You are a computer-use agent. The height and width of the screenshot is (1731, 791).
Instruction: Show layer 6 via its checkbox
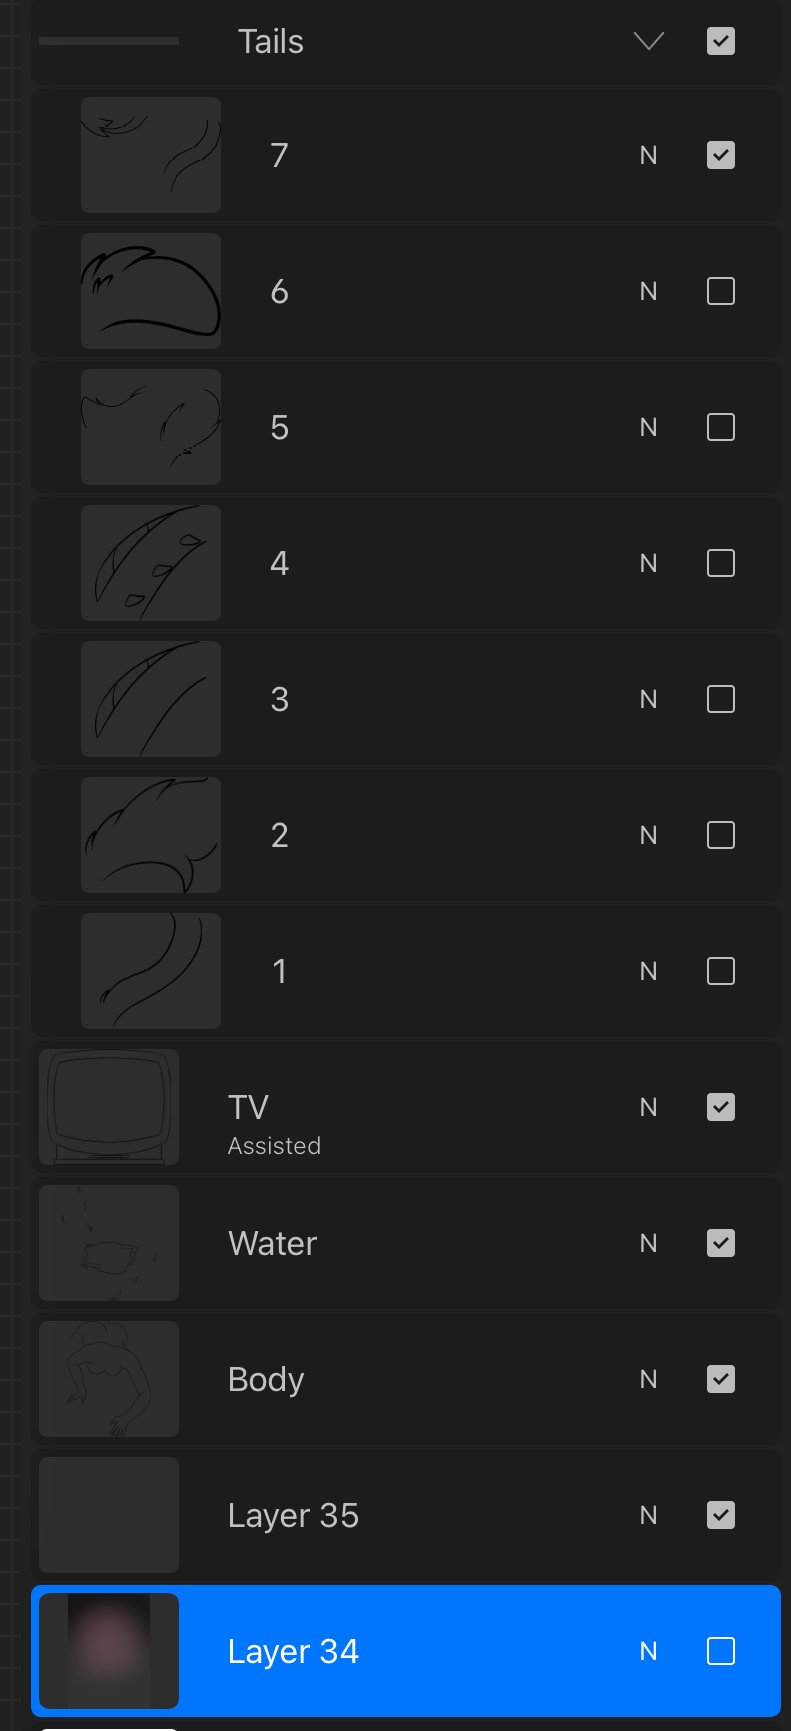pos(721,291)
